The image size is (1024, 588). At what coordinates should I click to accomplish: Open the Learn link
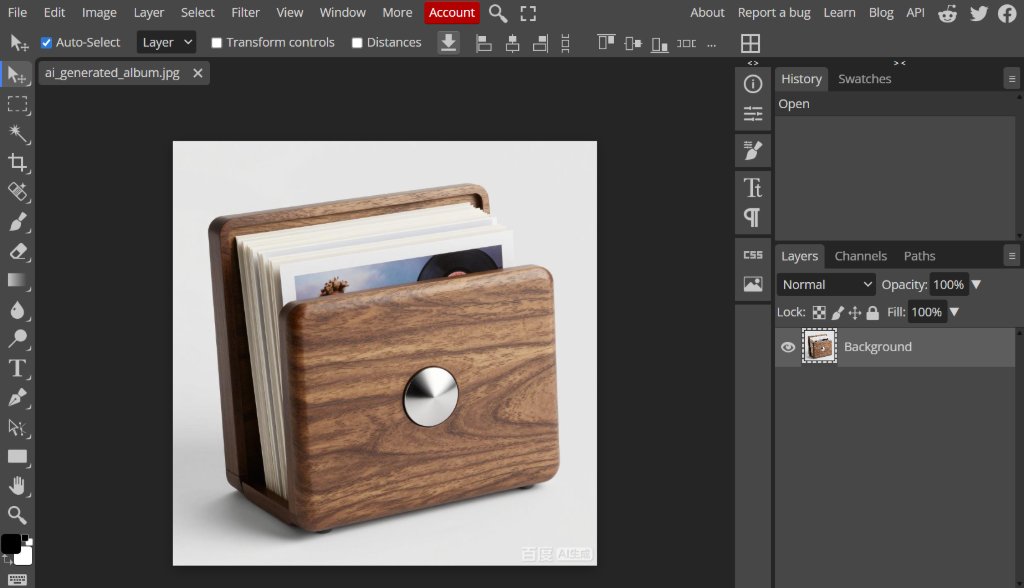(x=839, y=12)
